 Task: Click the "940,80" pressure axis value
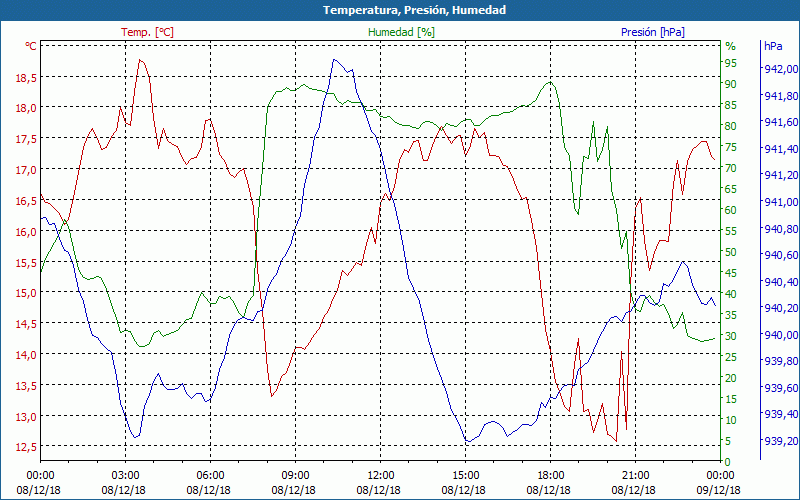point(781,229)
